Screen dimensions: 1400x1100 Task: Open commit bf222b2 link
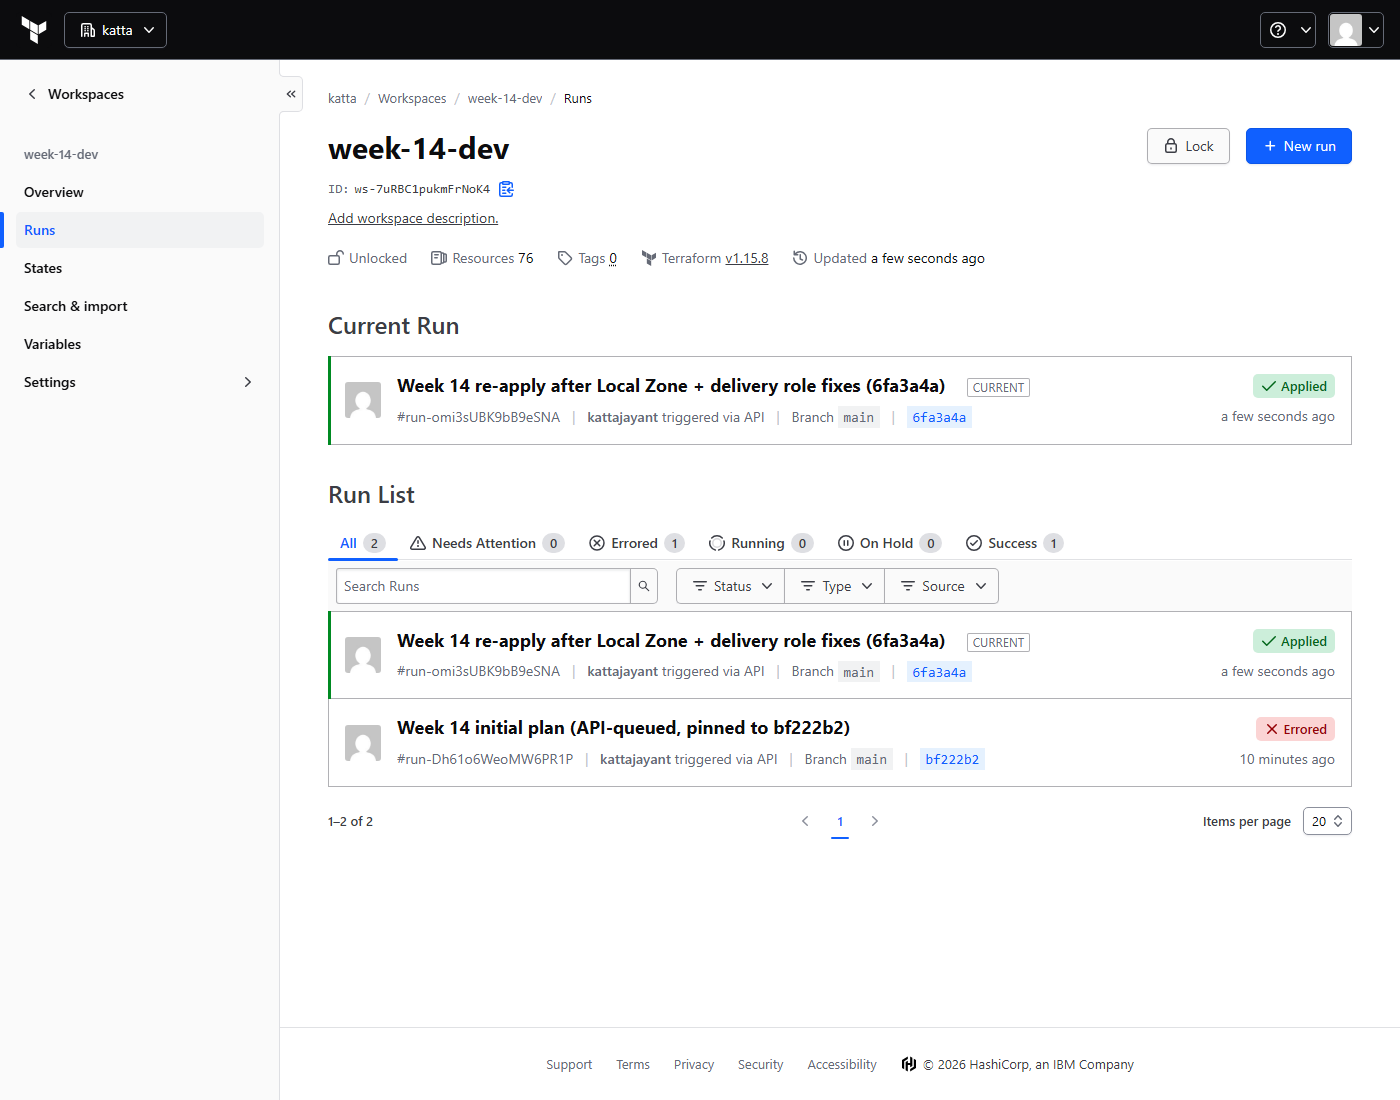click(952, 759)
